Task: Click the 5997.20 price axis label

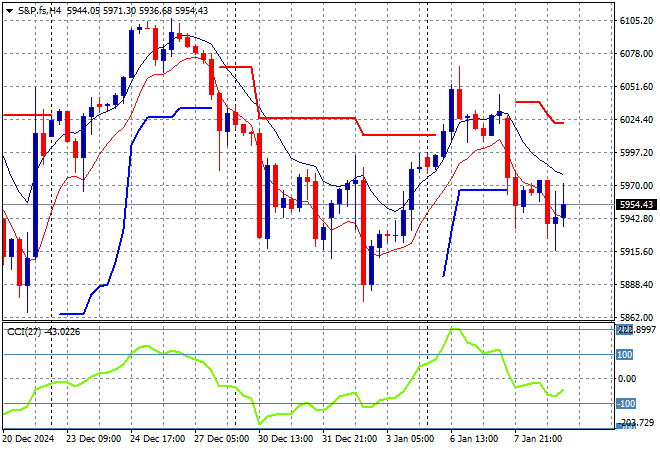Action: coord(636,153)
